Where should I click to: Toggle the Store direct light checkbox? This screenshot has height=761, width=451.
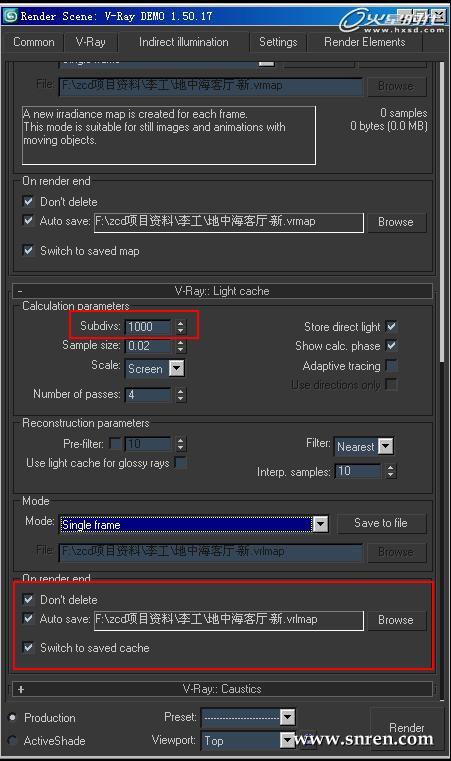tap(391, 326)
